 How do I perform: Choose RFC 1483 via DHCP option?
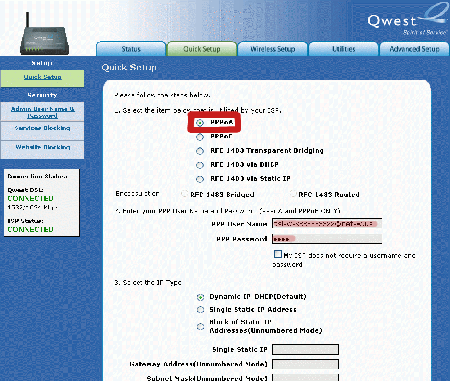[x=200, y=165]
